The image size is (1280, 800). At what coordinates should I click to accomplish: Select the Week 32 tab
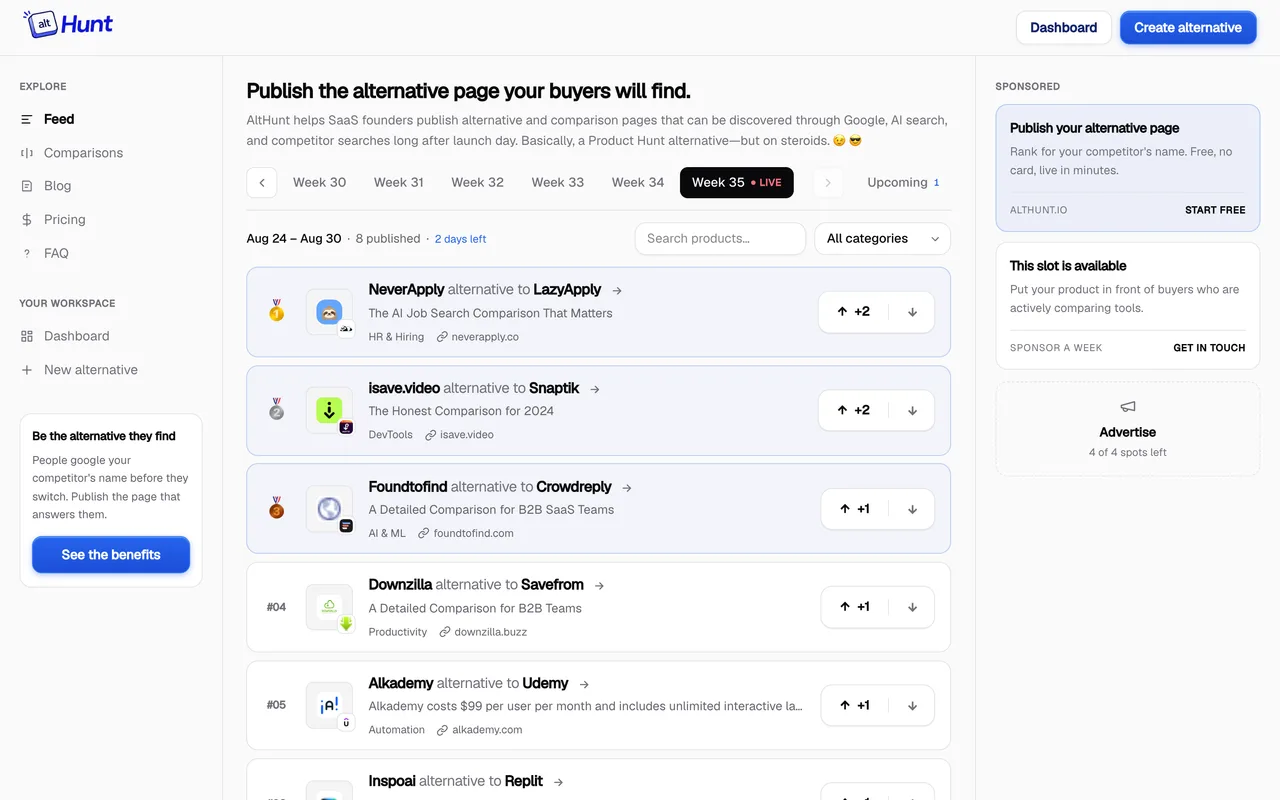click(478, 183)
